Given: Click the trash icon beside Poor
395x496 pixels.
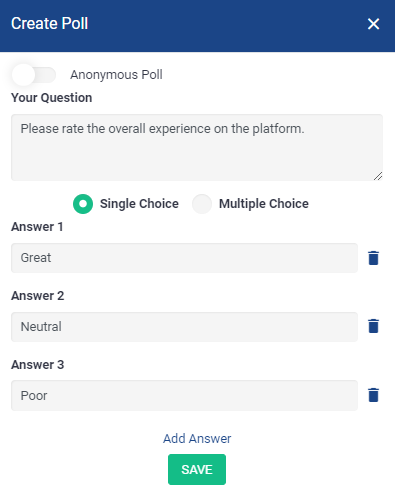Looking at the screenshot, I should [x=373, y=395].
